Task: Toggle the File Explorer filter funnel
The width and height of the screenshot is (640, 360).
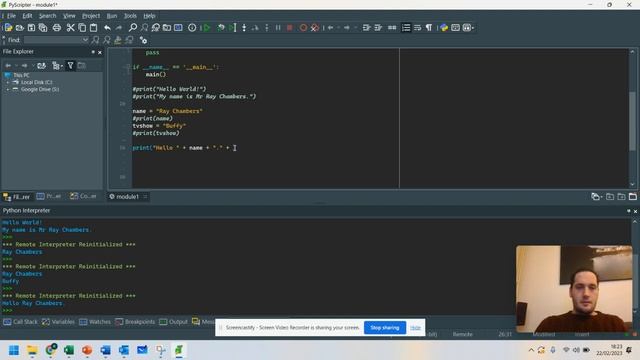Action: 70,65
